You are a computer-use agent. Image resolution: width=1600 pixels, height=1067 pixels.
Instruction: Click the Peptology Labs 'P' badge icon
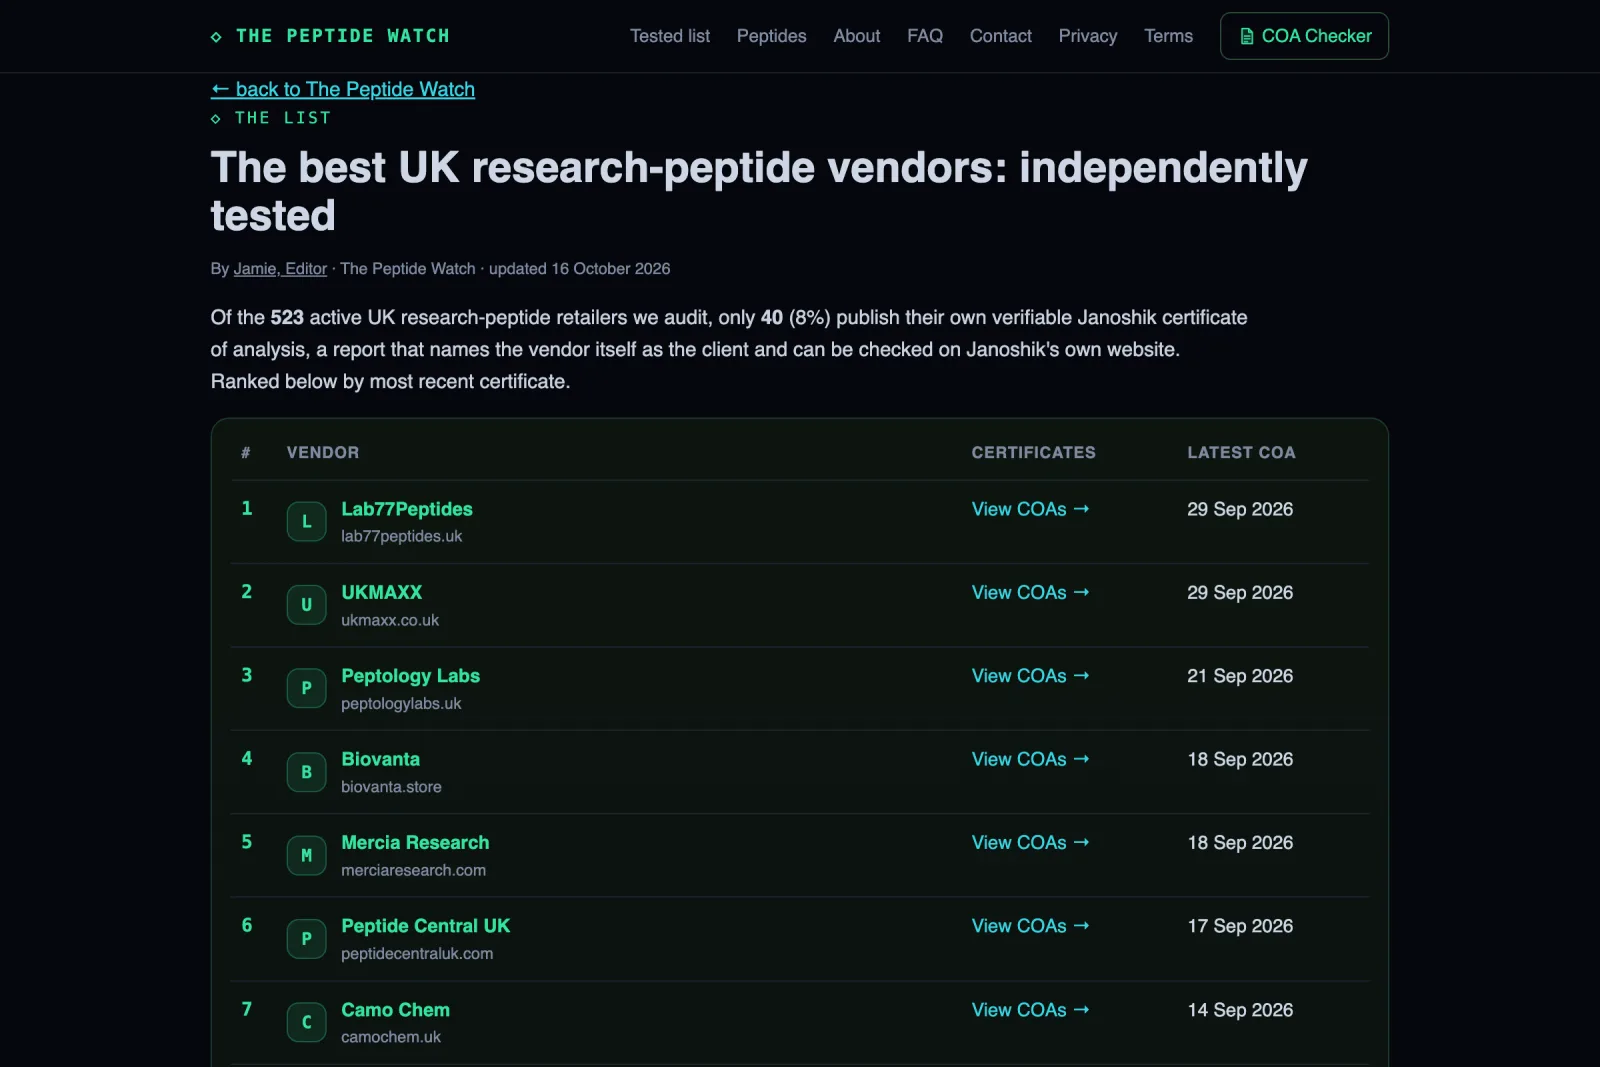tap(306, 688)
